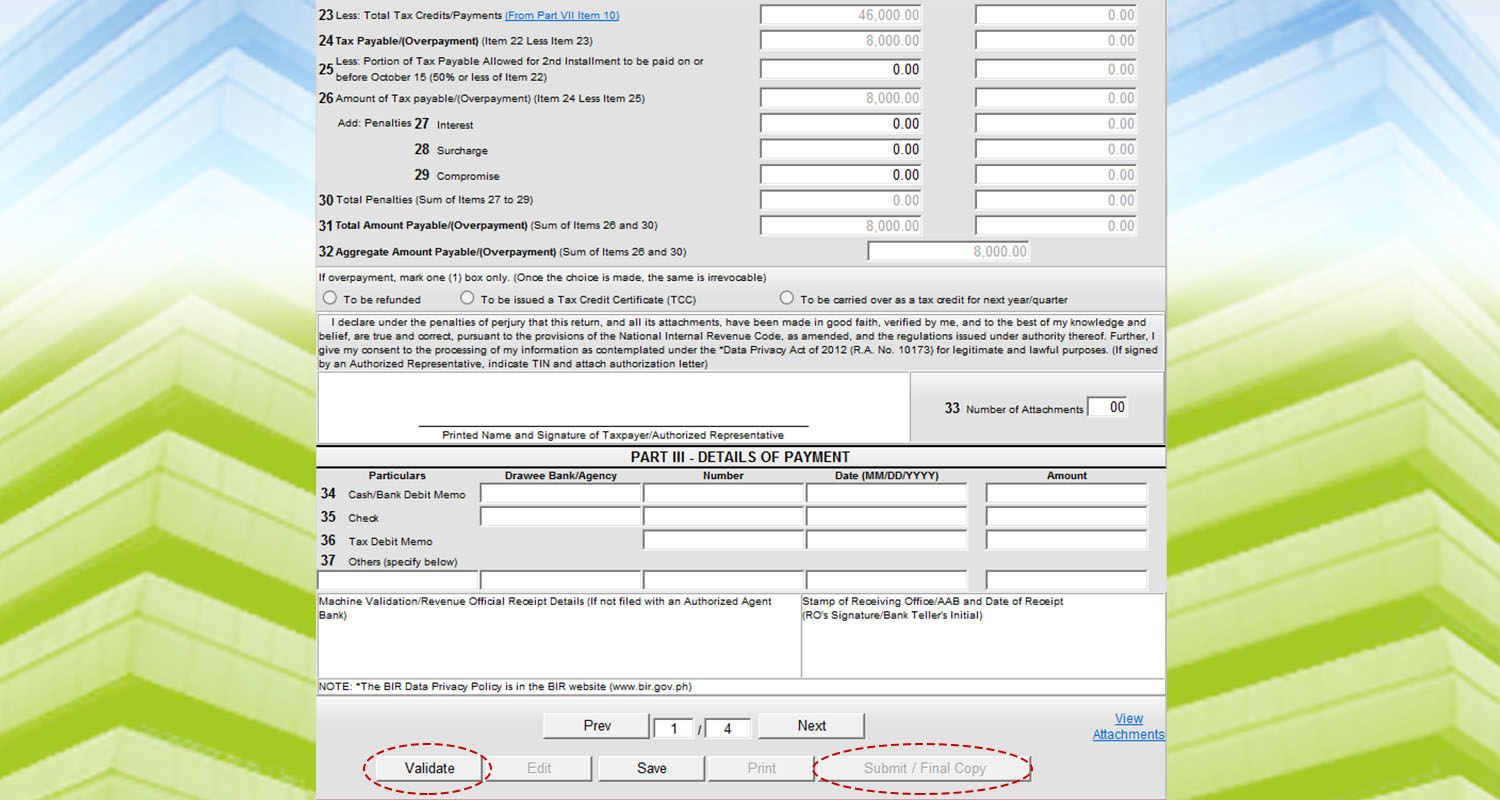
Task: Click Tax Debit Memo Amount field
Action: pos(1066,540)
